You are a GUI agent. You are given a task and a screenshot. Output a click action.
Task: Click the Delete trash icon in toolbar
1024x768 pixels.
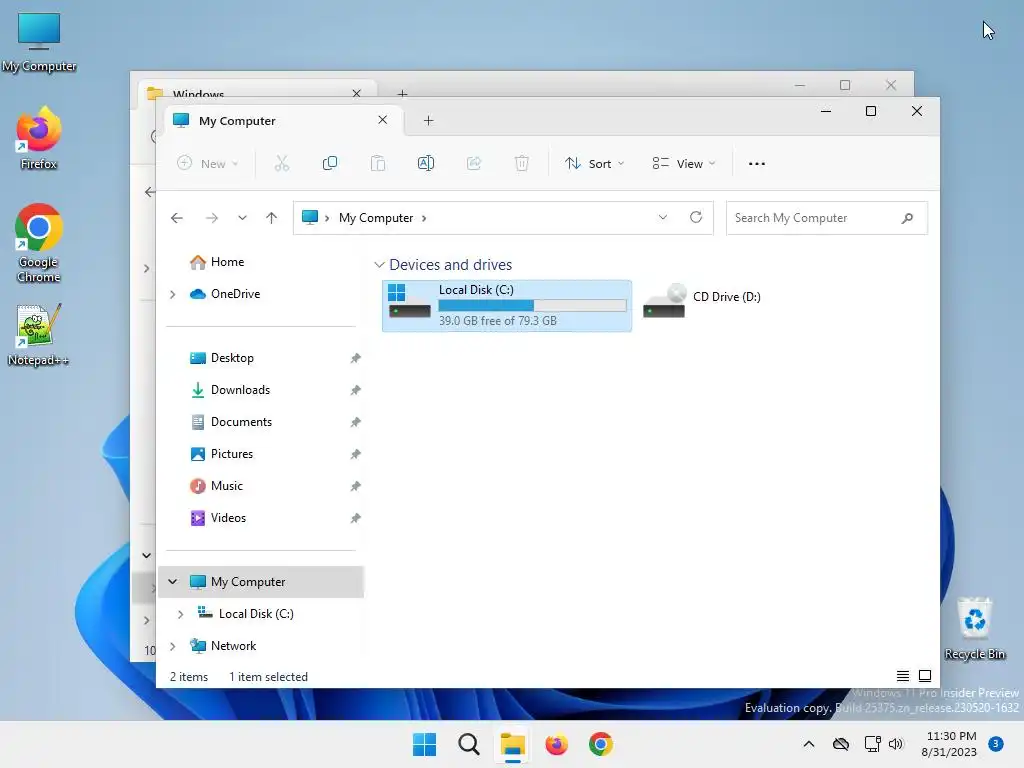(x=521, y=163)
